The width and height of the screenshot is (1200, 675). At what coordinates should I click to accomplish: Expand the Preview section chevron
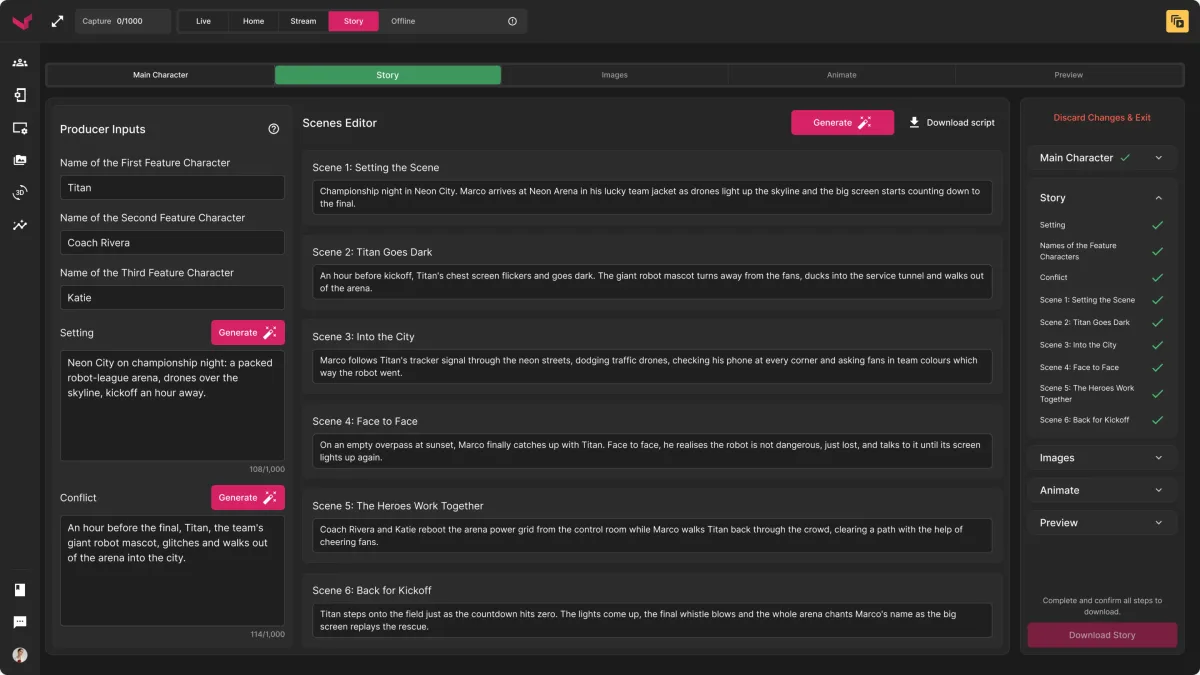coord(1159,522)
